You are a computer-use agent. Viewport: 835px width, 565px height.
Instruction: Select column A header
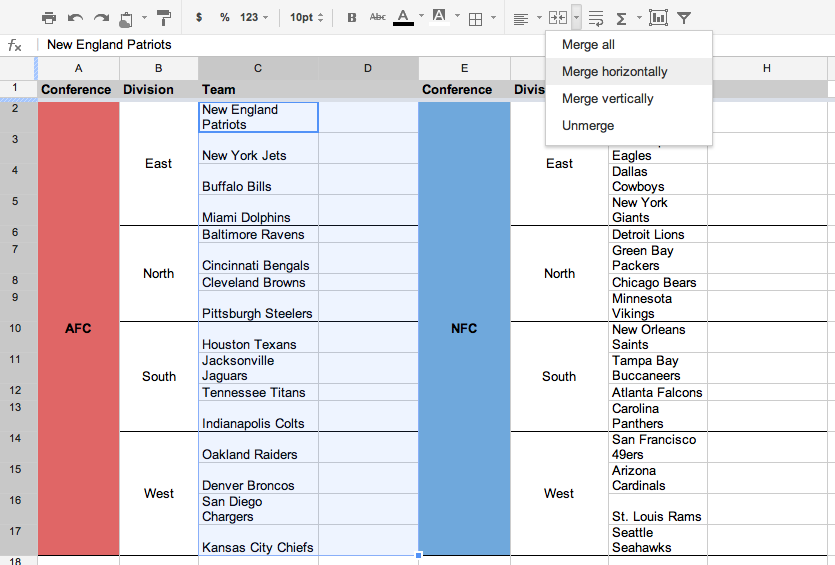pos(78,68)
